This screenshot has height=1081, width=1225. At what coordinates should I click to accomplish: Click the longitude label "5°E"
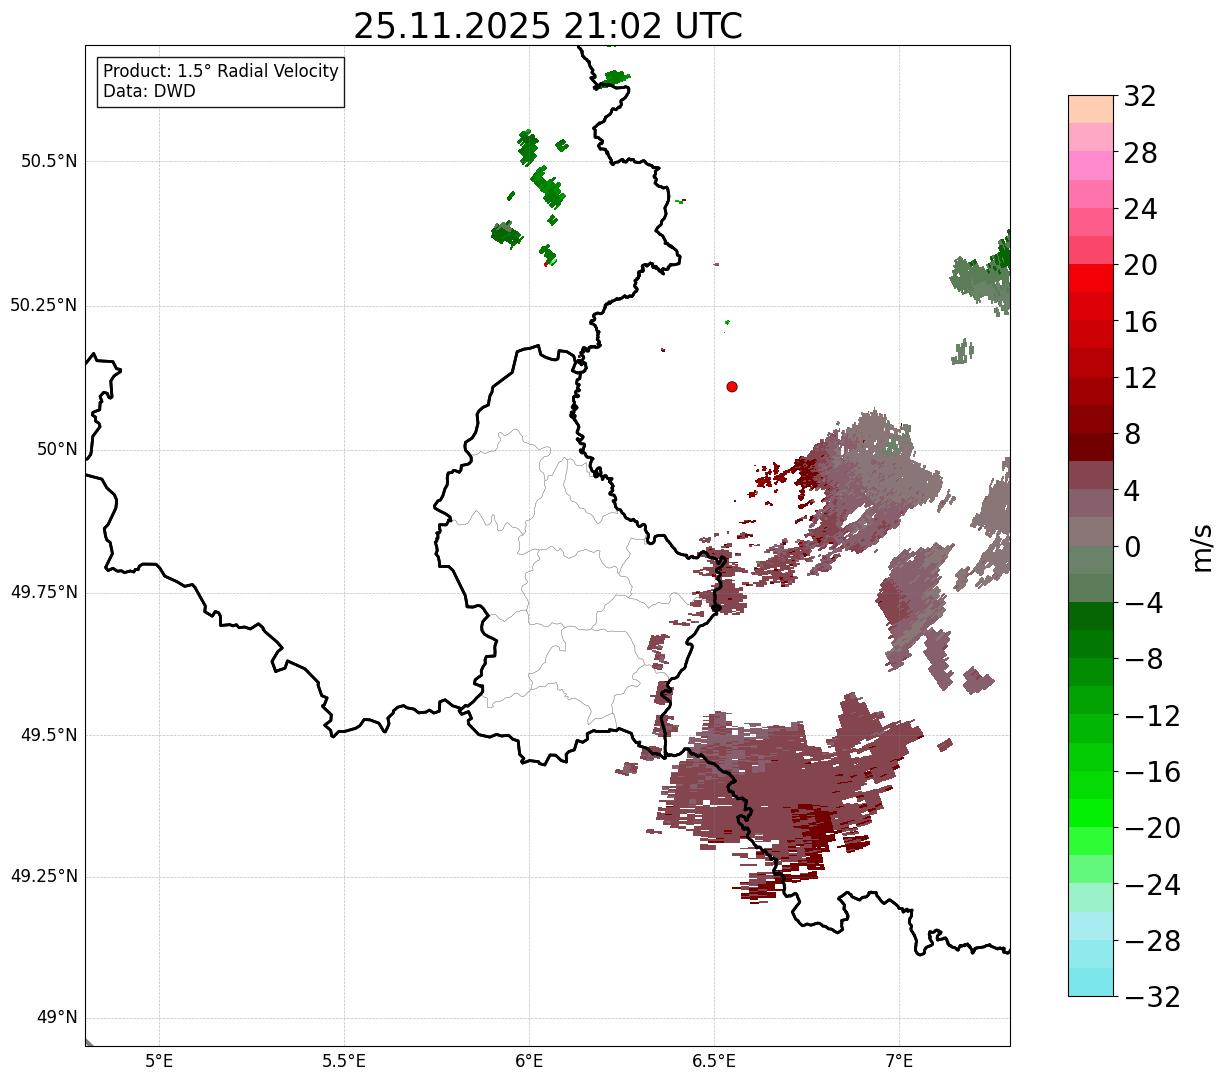[x=159, y=1060]
